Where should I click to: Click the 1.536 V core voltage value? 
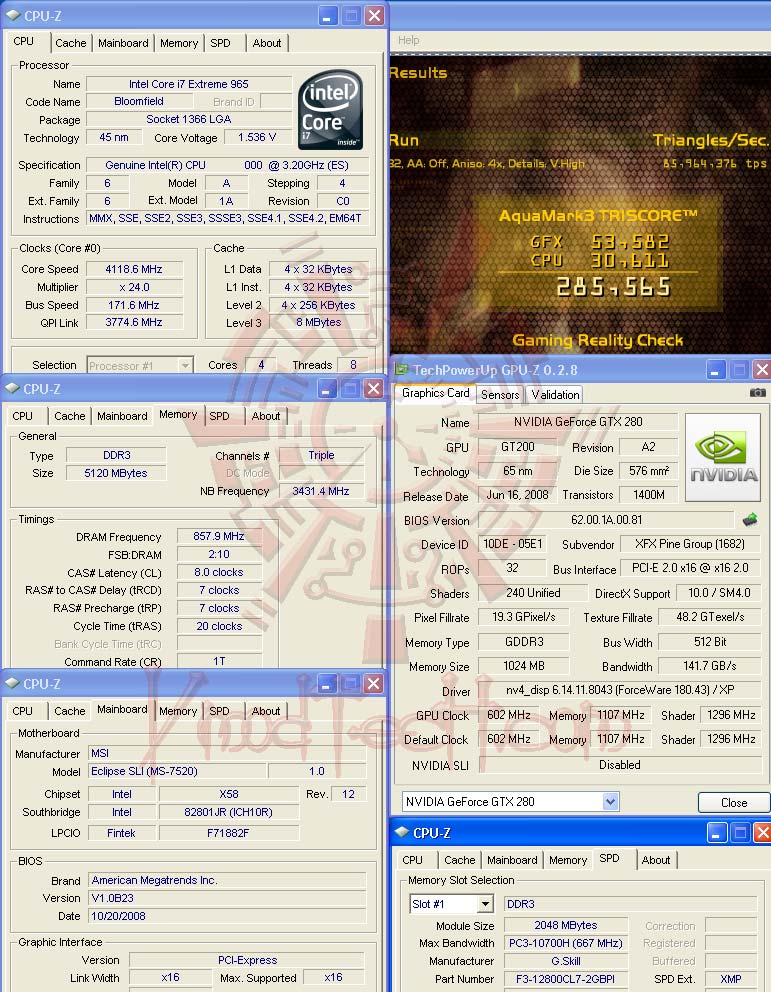tap(257, 137)
